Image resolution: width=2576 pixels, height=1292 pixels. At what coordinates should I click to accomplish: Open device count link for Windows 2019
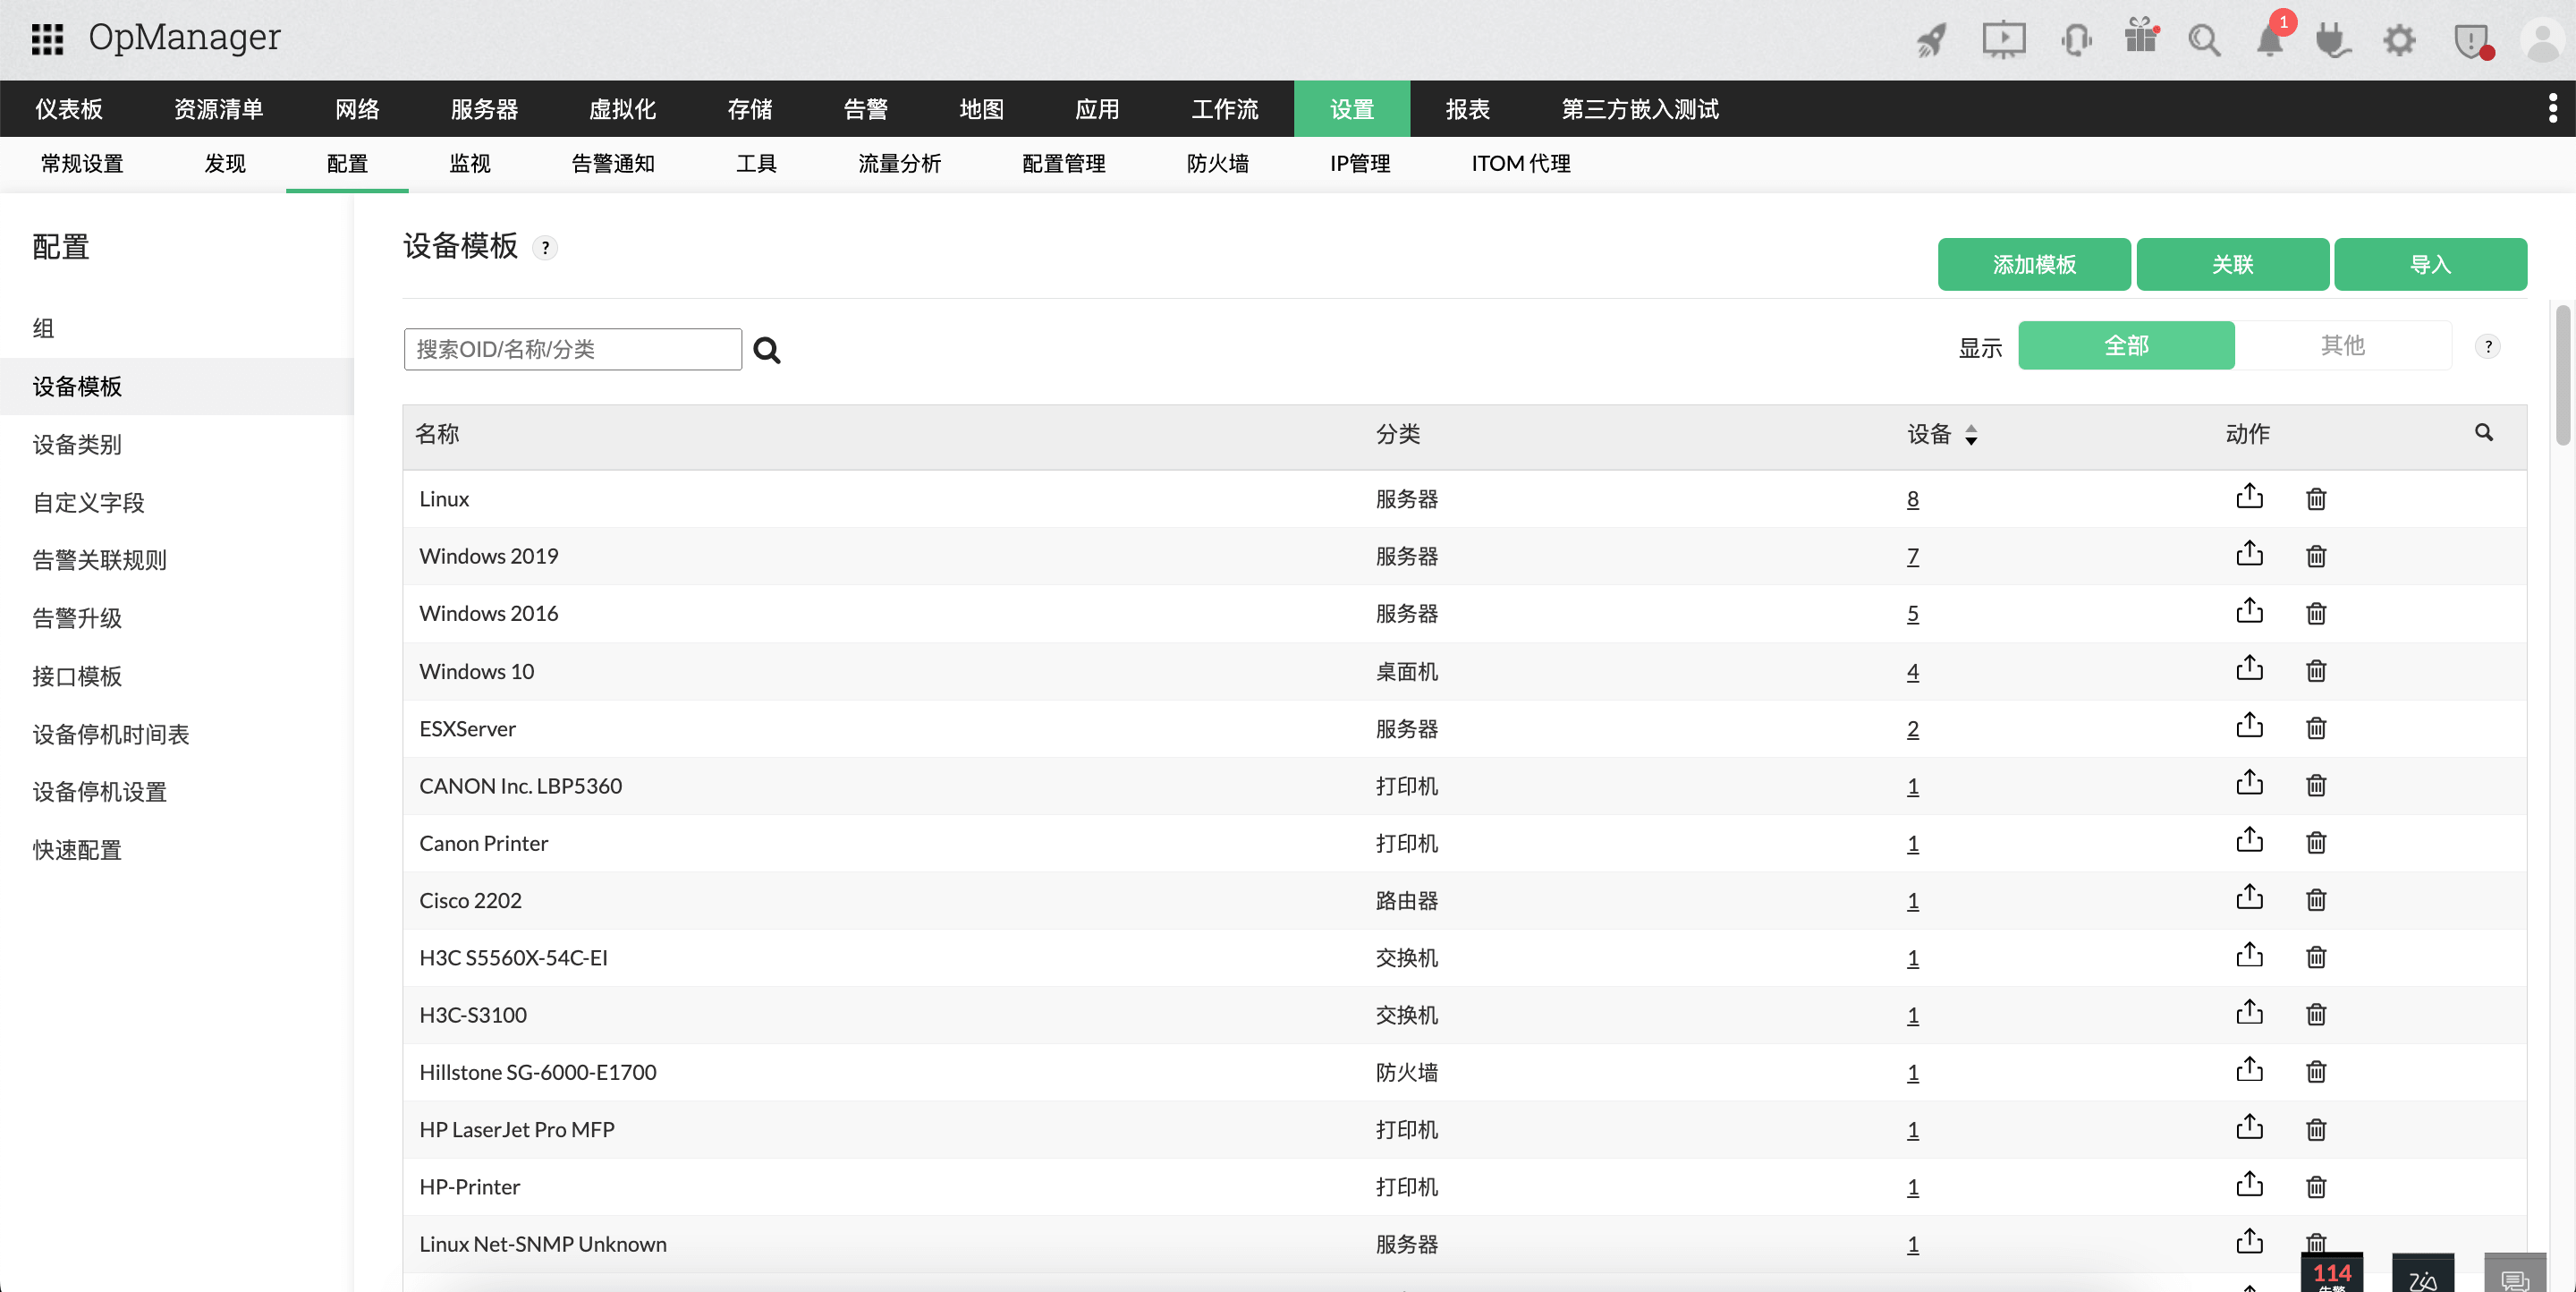1912,556
